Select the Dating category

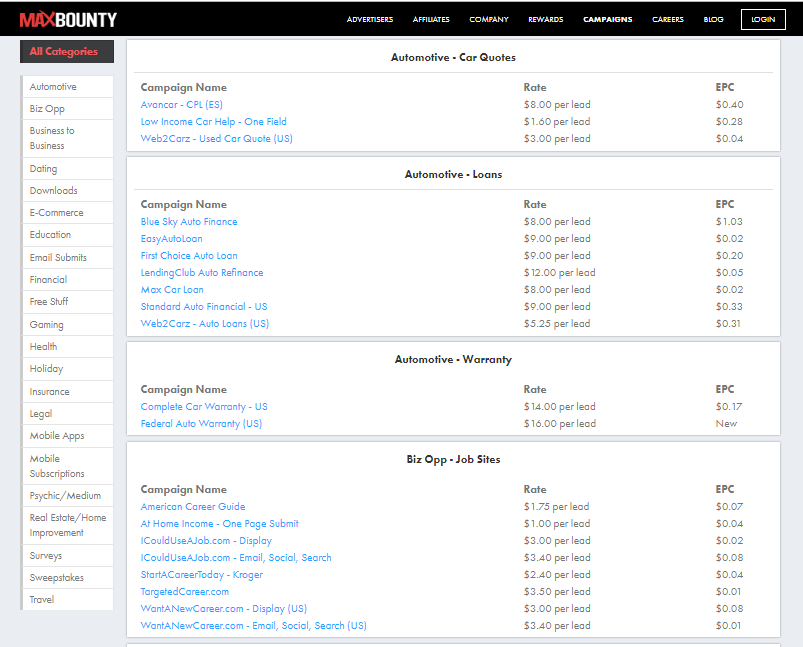point(68,169)
